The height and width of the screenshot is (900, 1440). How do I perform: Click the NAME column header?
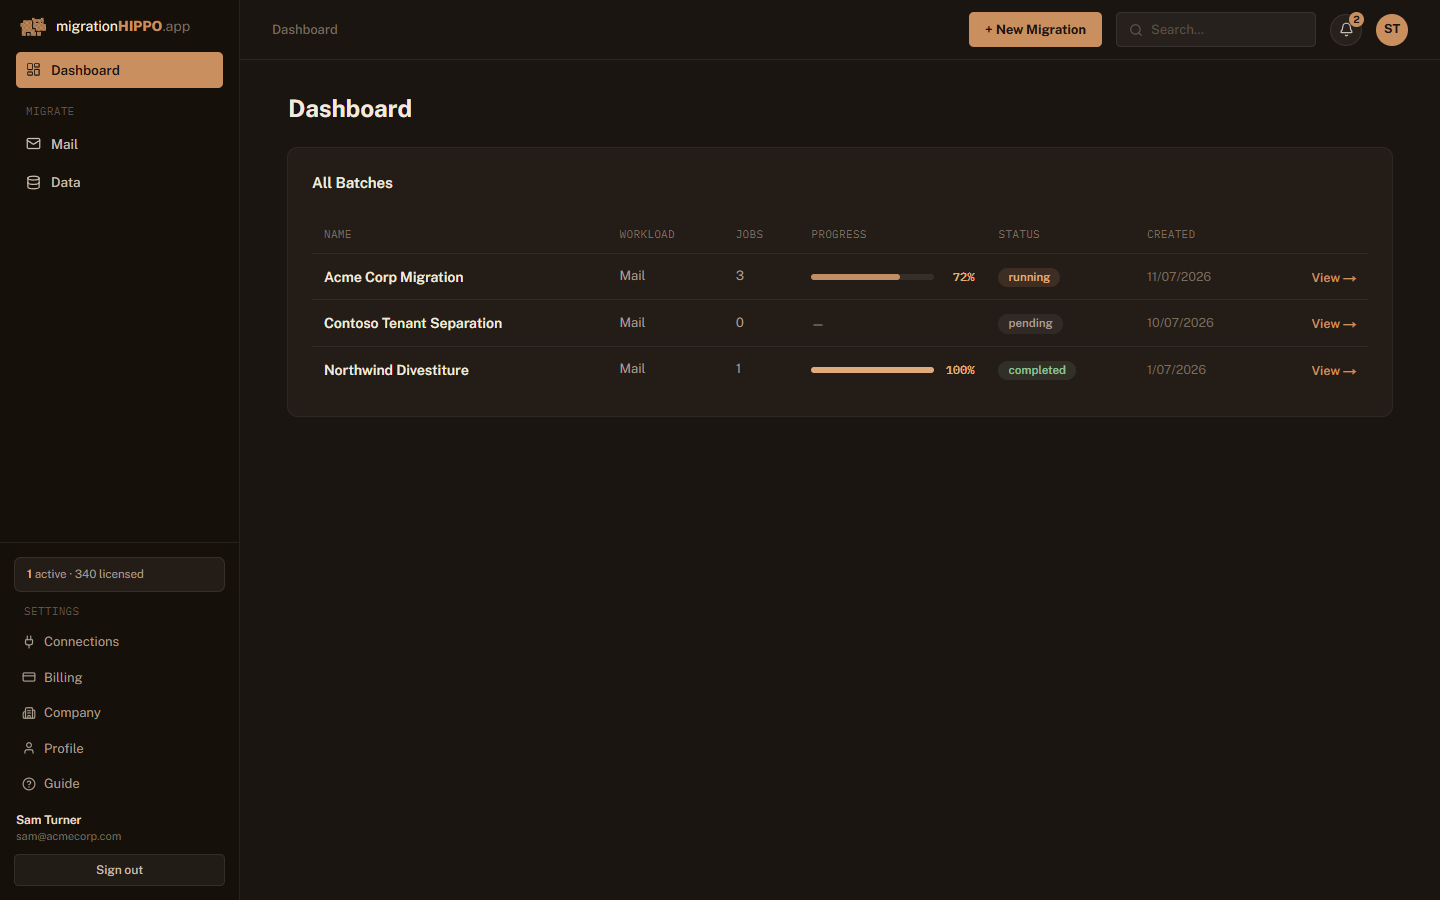[x=338, y=235]
